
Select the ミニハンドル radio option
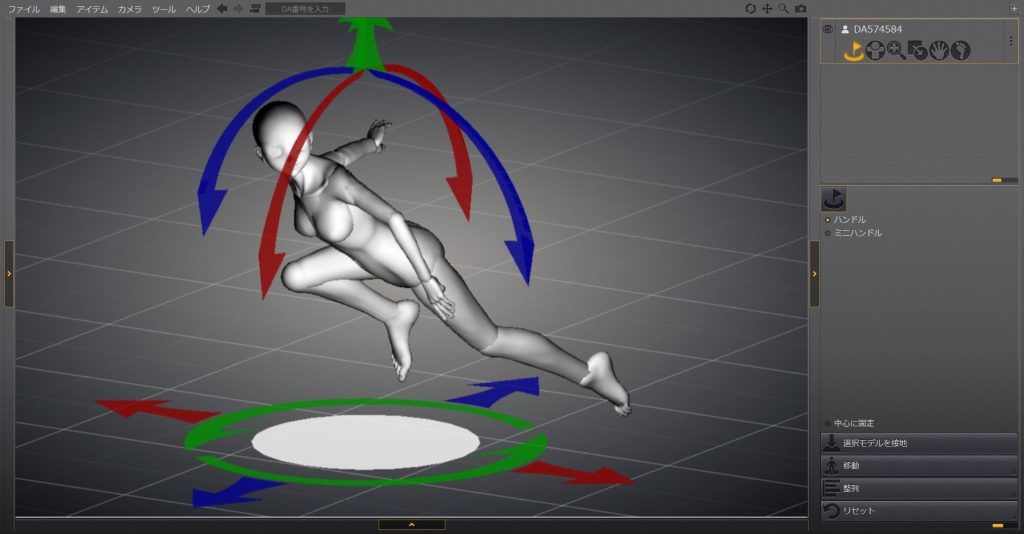tap(827, 233)
